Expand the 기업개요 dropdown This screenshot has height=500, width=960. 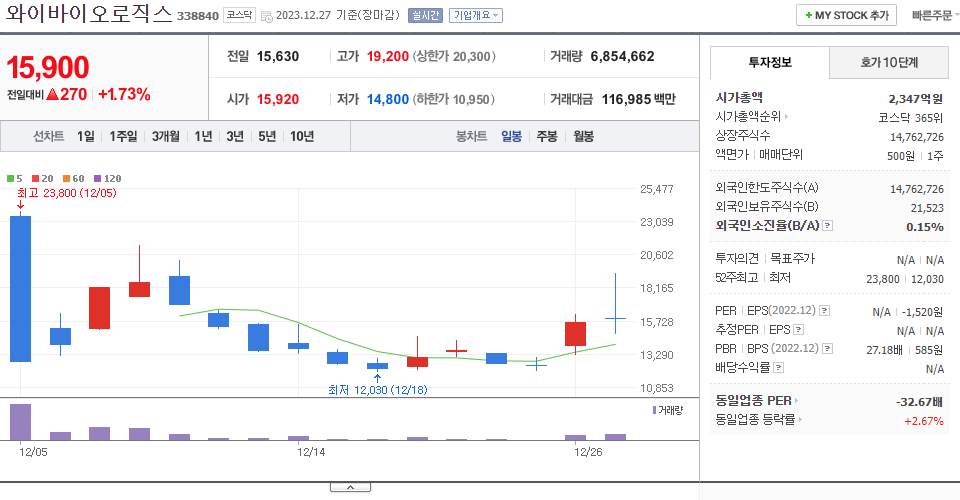coord(476,15)
